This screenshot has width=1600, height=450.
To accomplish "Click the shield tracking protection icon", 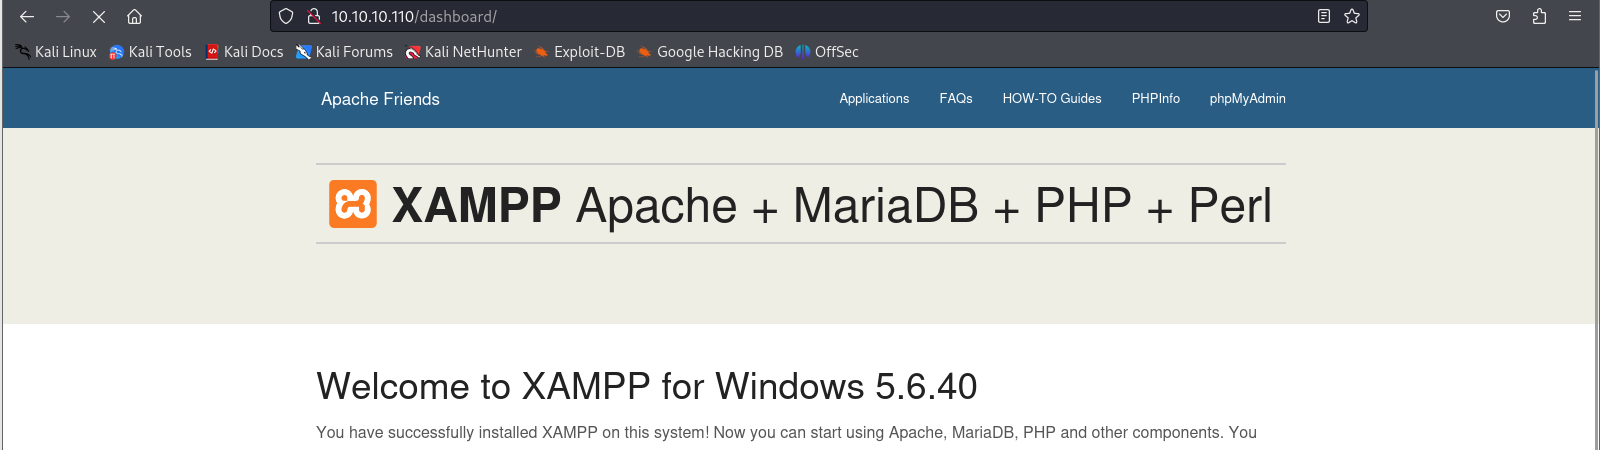I will click(286, 16).
